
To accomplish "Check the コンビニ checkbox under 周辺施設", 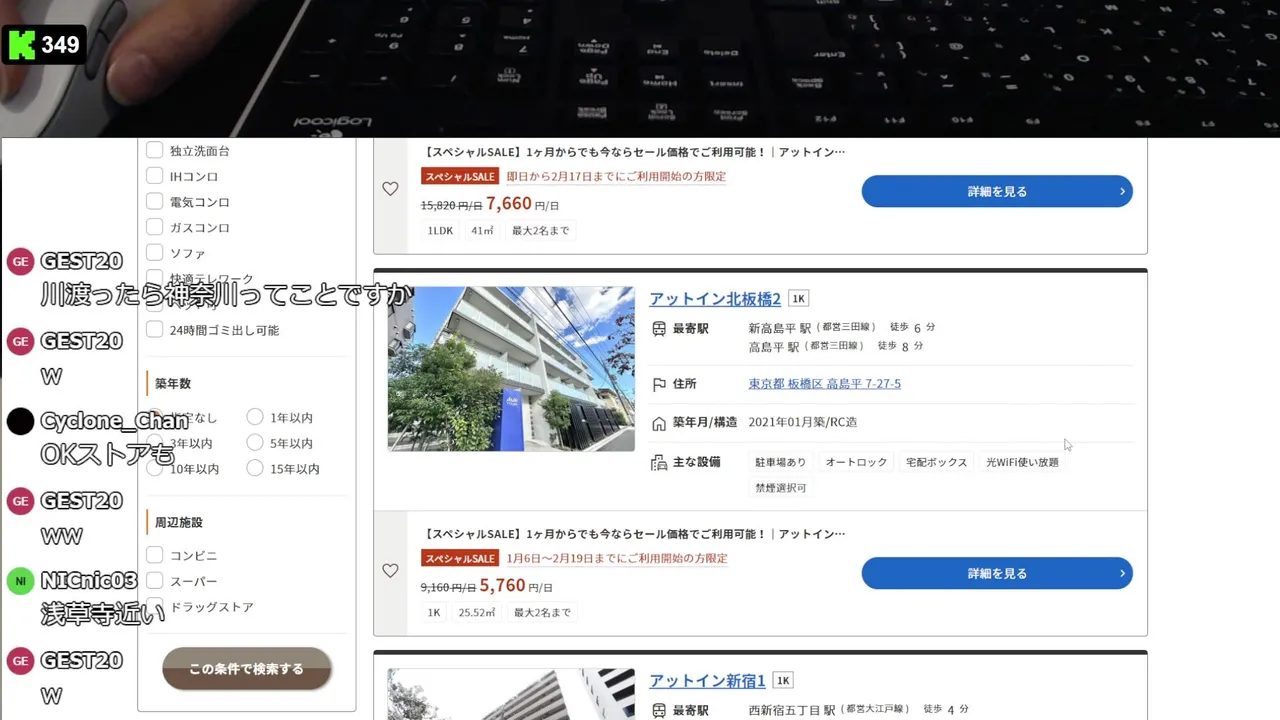I will pos(154,555).
